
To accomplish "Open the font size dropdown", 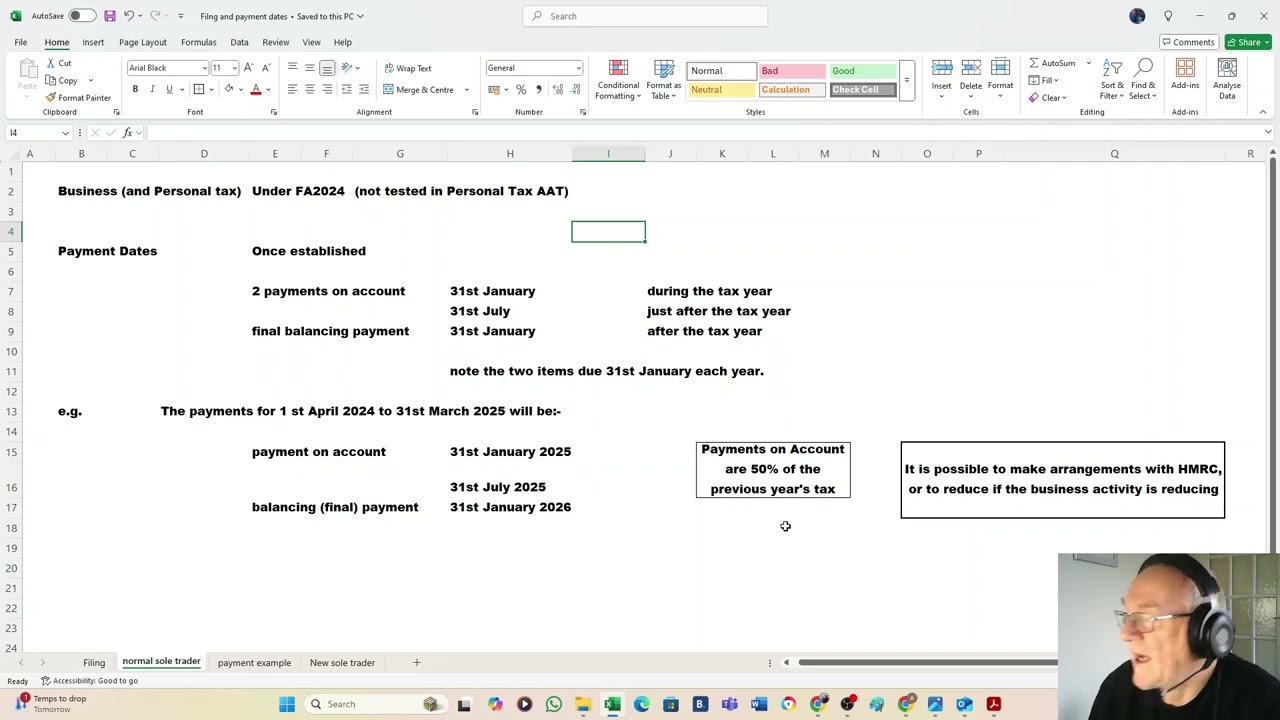I will [x=234, y=68].
